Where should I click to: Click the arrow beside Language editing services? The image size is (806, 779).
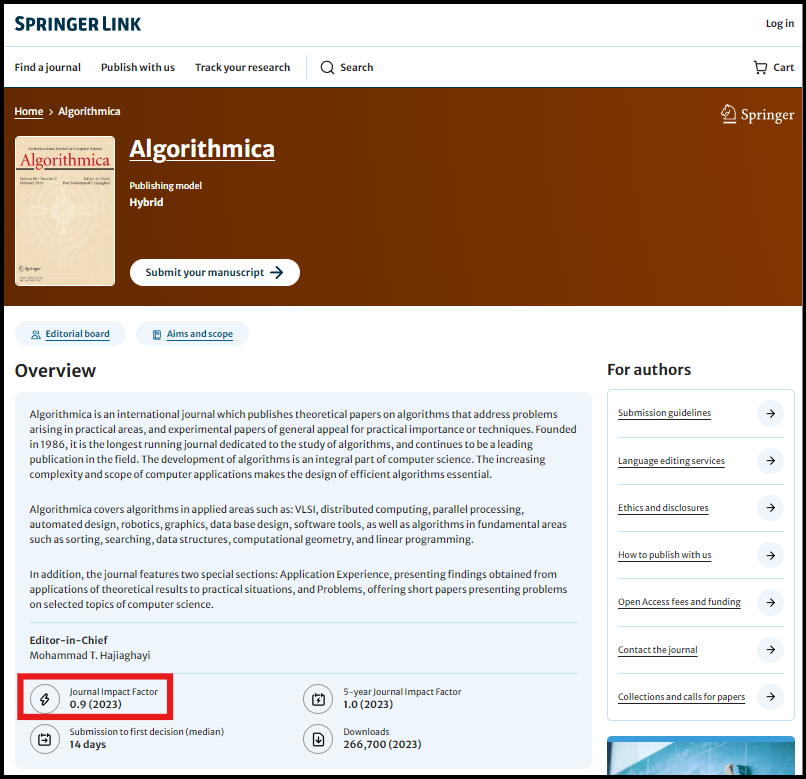771,461
